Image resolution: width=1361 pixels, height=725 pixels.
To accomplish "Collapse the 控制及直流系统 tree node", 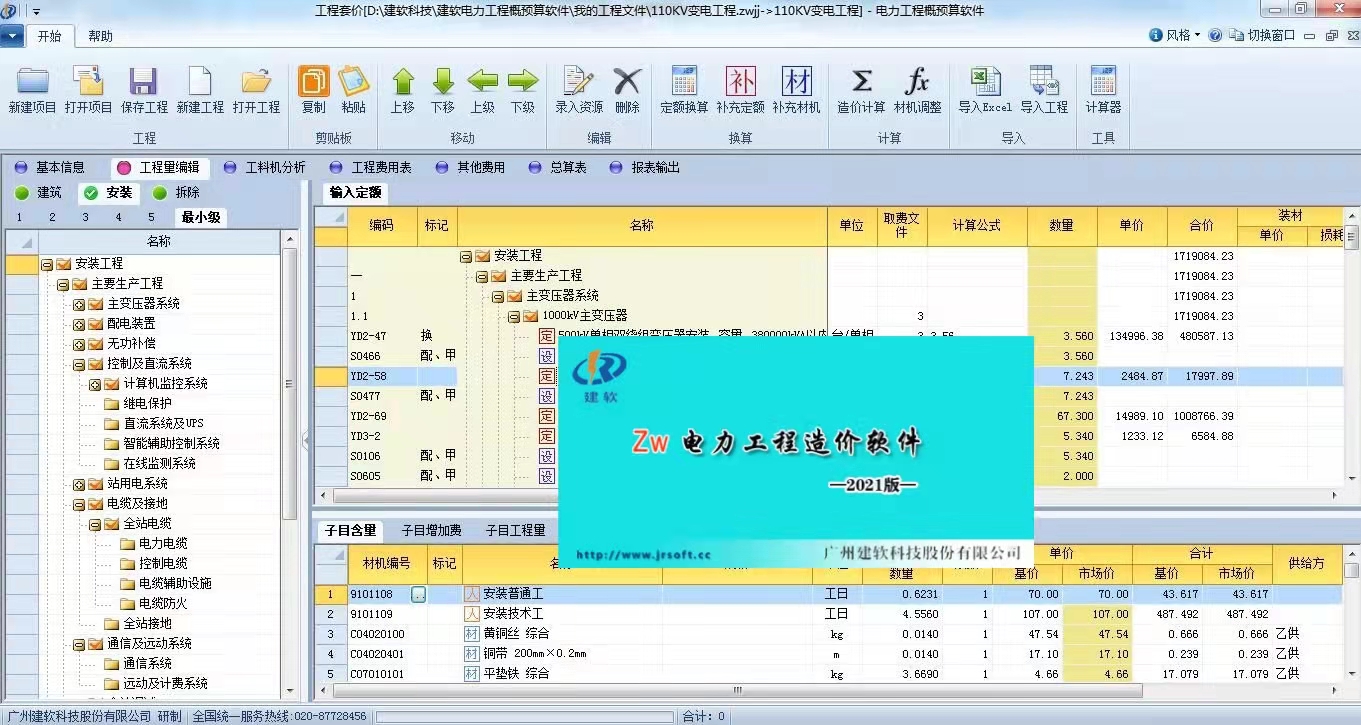I will pos(78,364).
